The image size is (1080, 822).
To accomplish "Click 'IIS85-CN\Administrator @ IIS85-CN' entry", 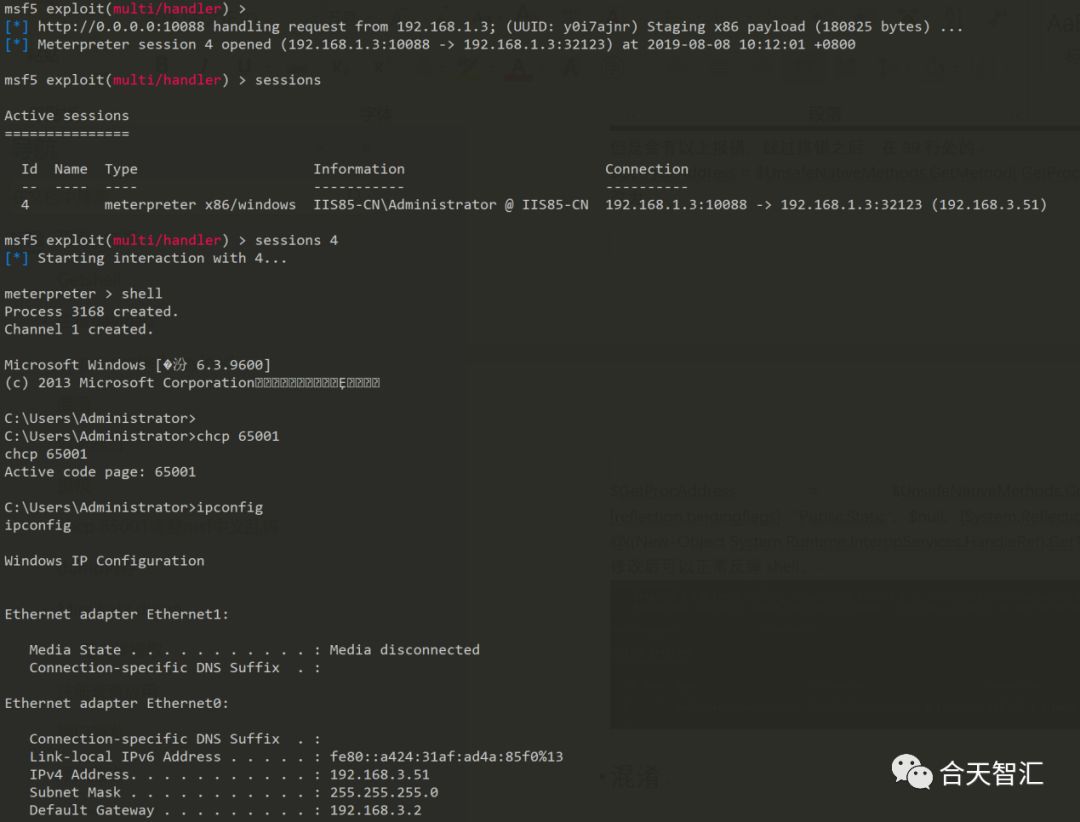I will (x=451, y=205).
